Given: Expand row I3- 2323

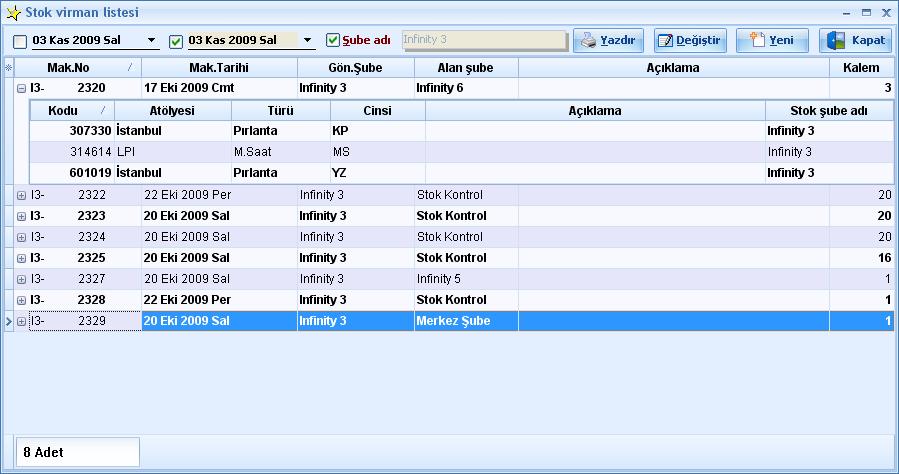Looking at the screenshot, I should (x=21, y=217).
